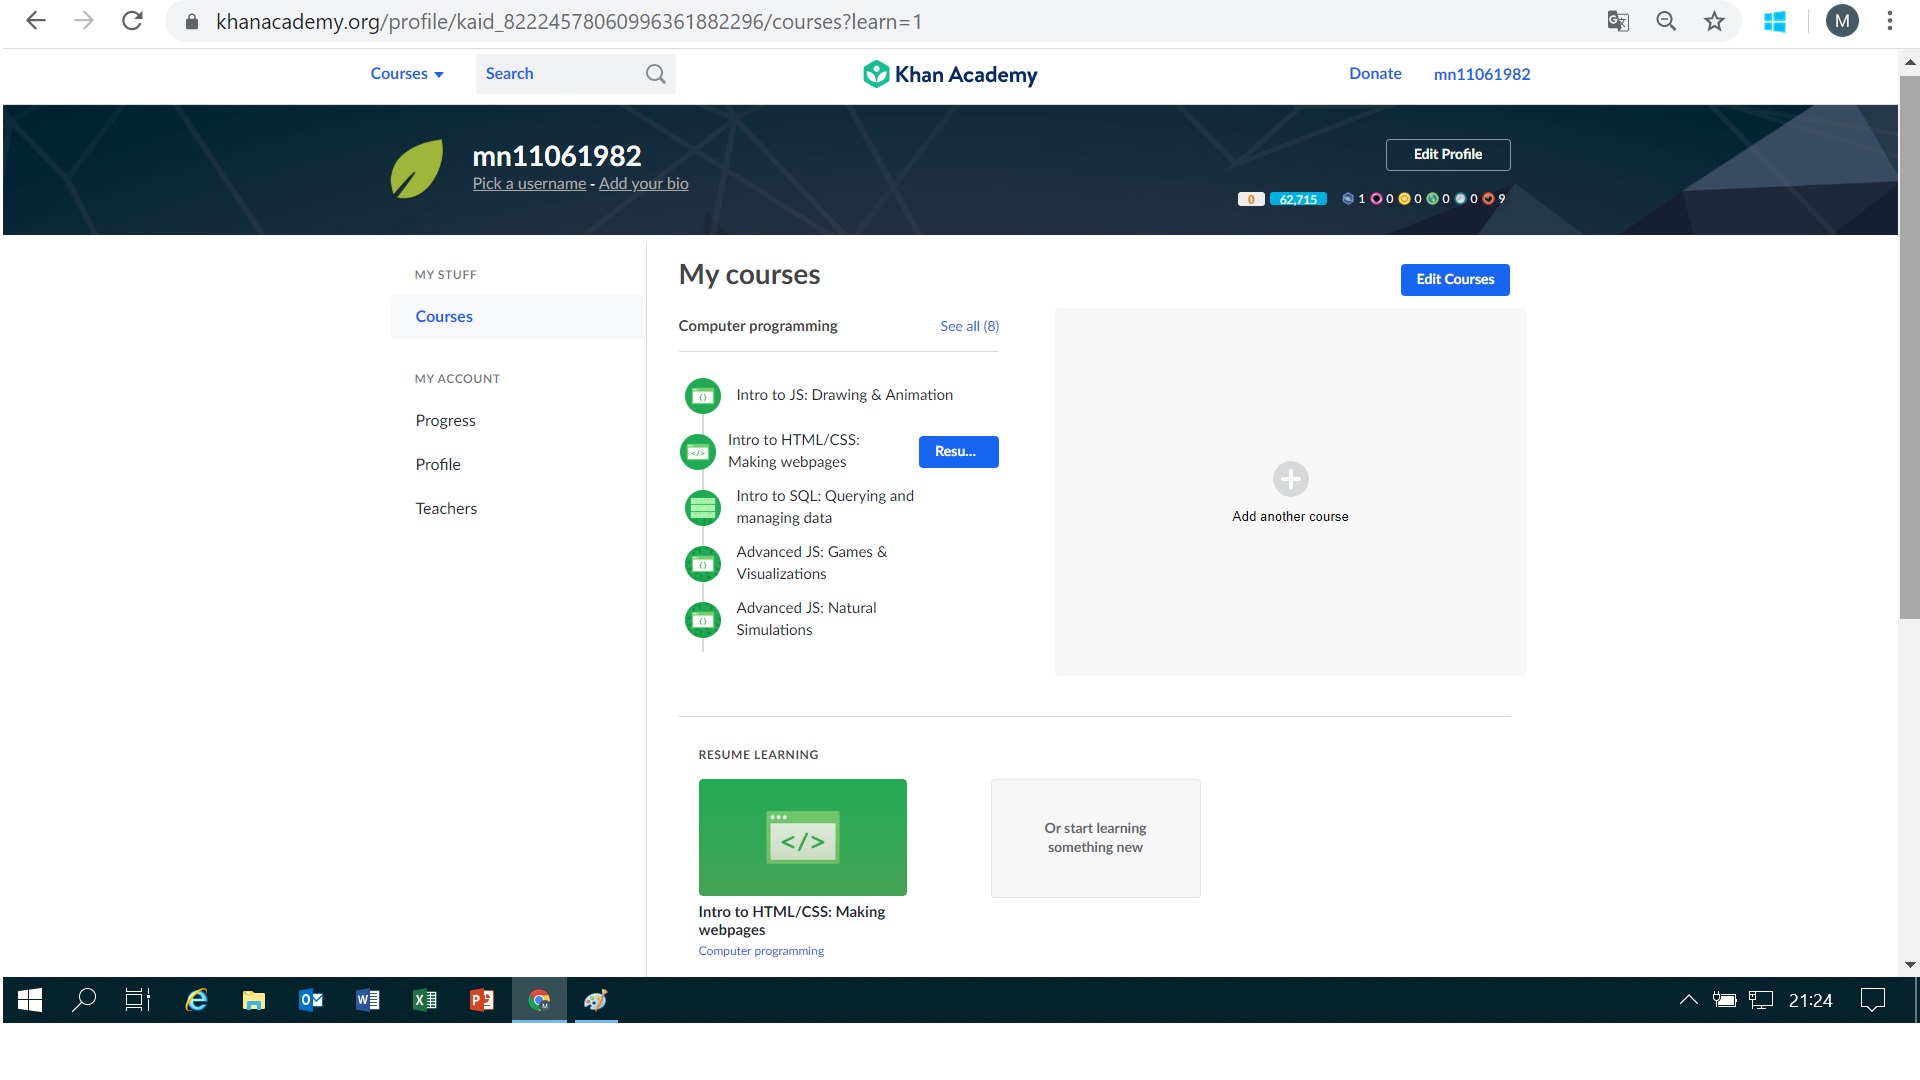Open Progress in the sidebar
The width and height of the screenshot is (1920, 1080).
445,420
